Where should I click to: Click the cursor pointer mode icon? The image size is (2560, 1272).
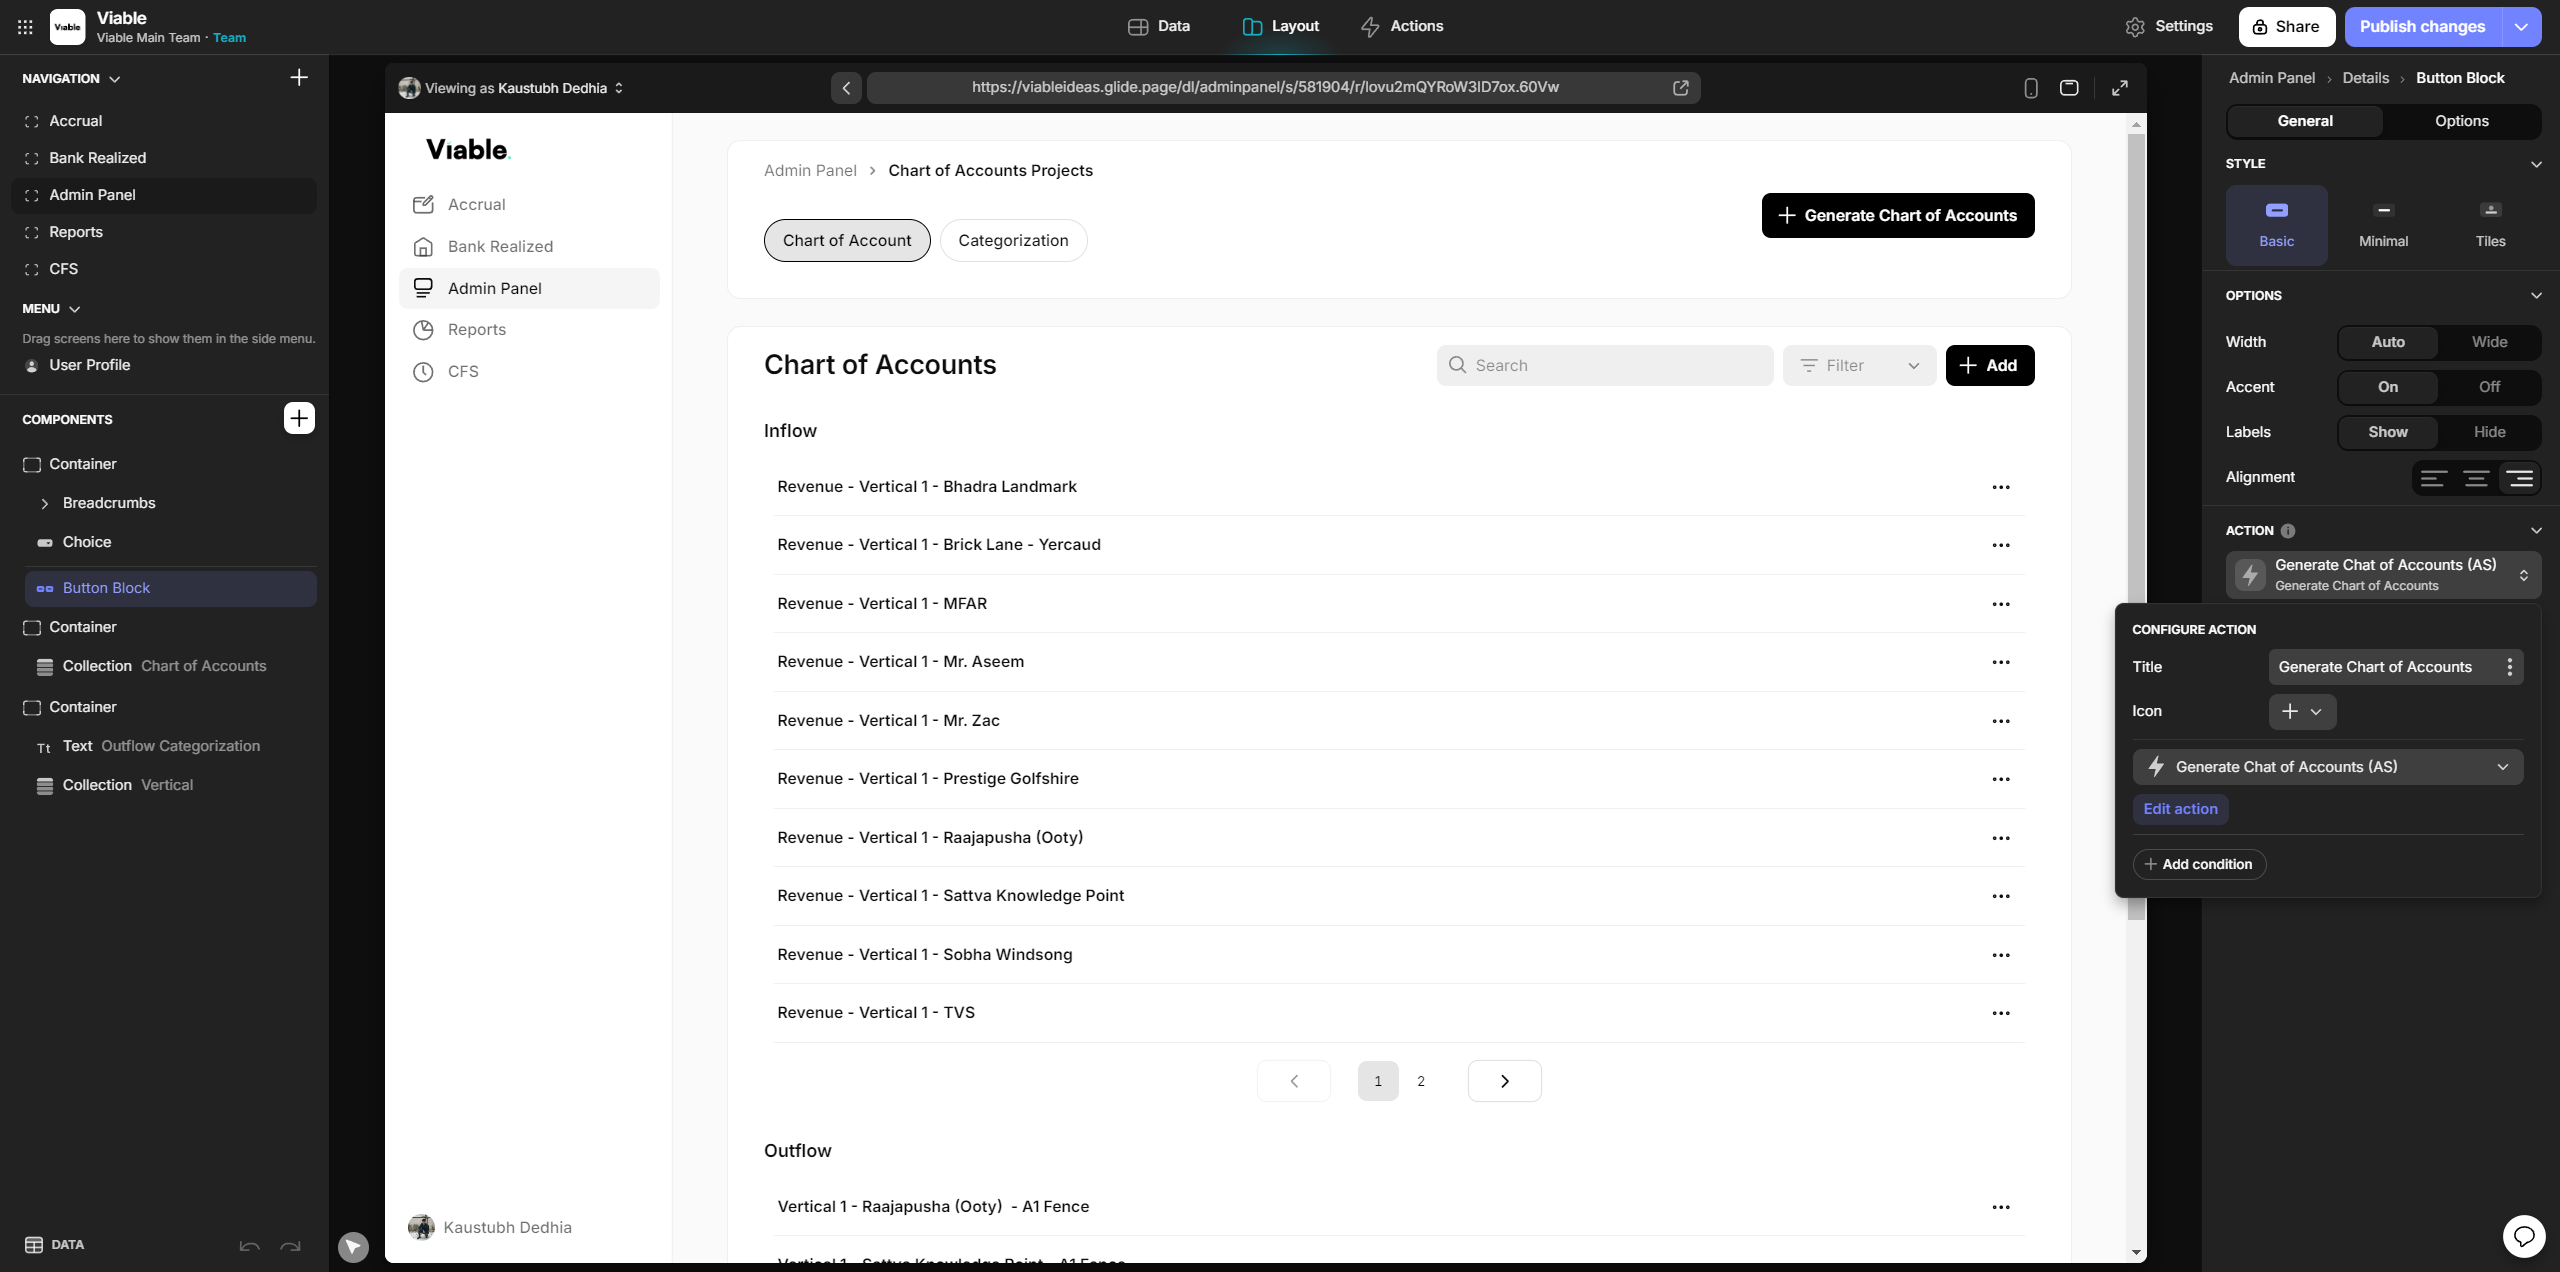pyautogui.click(x=353, y=1246)
